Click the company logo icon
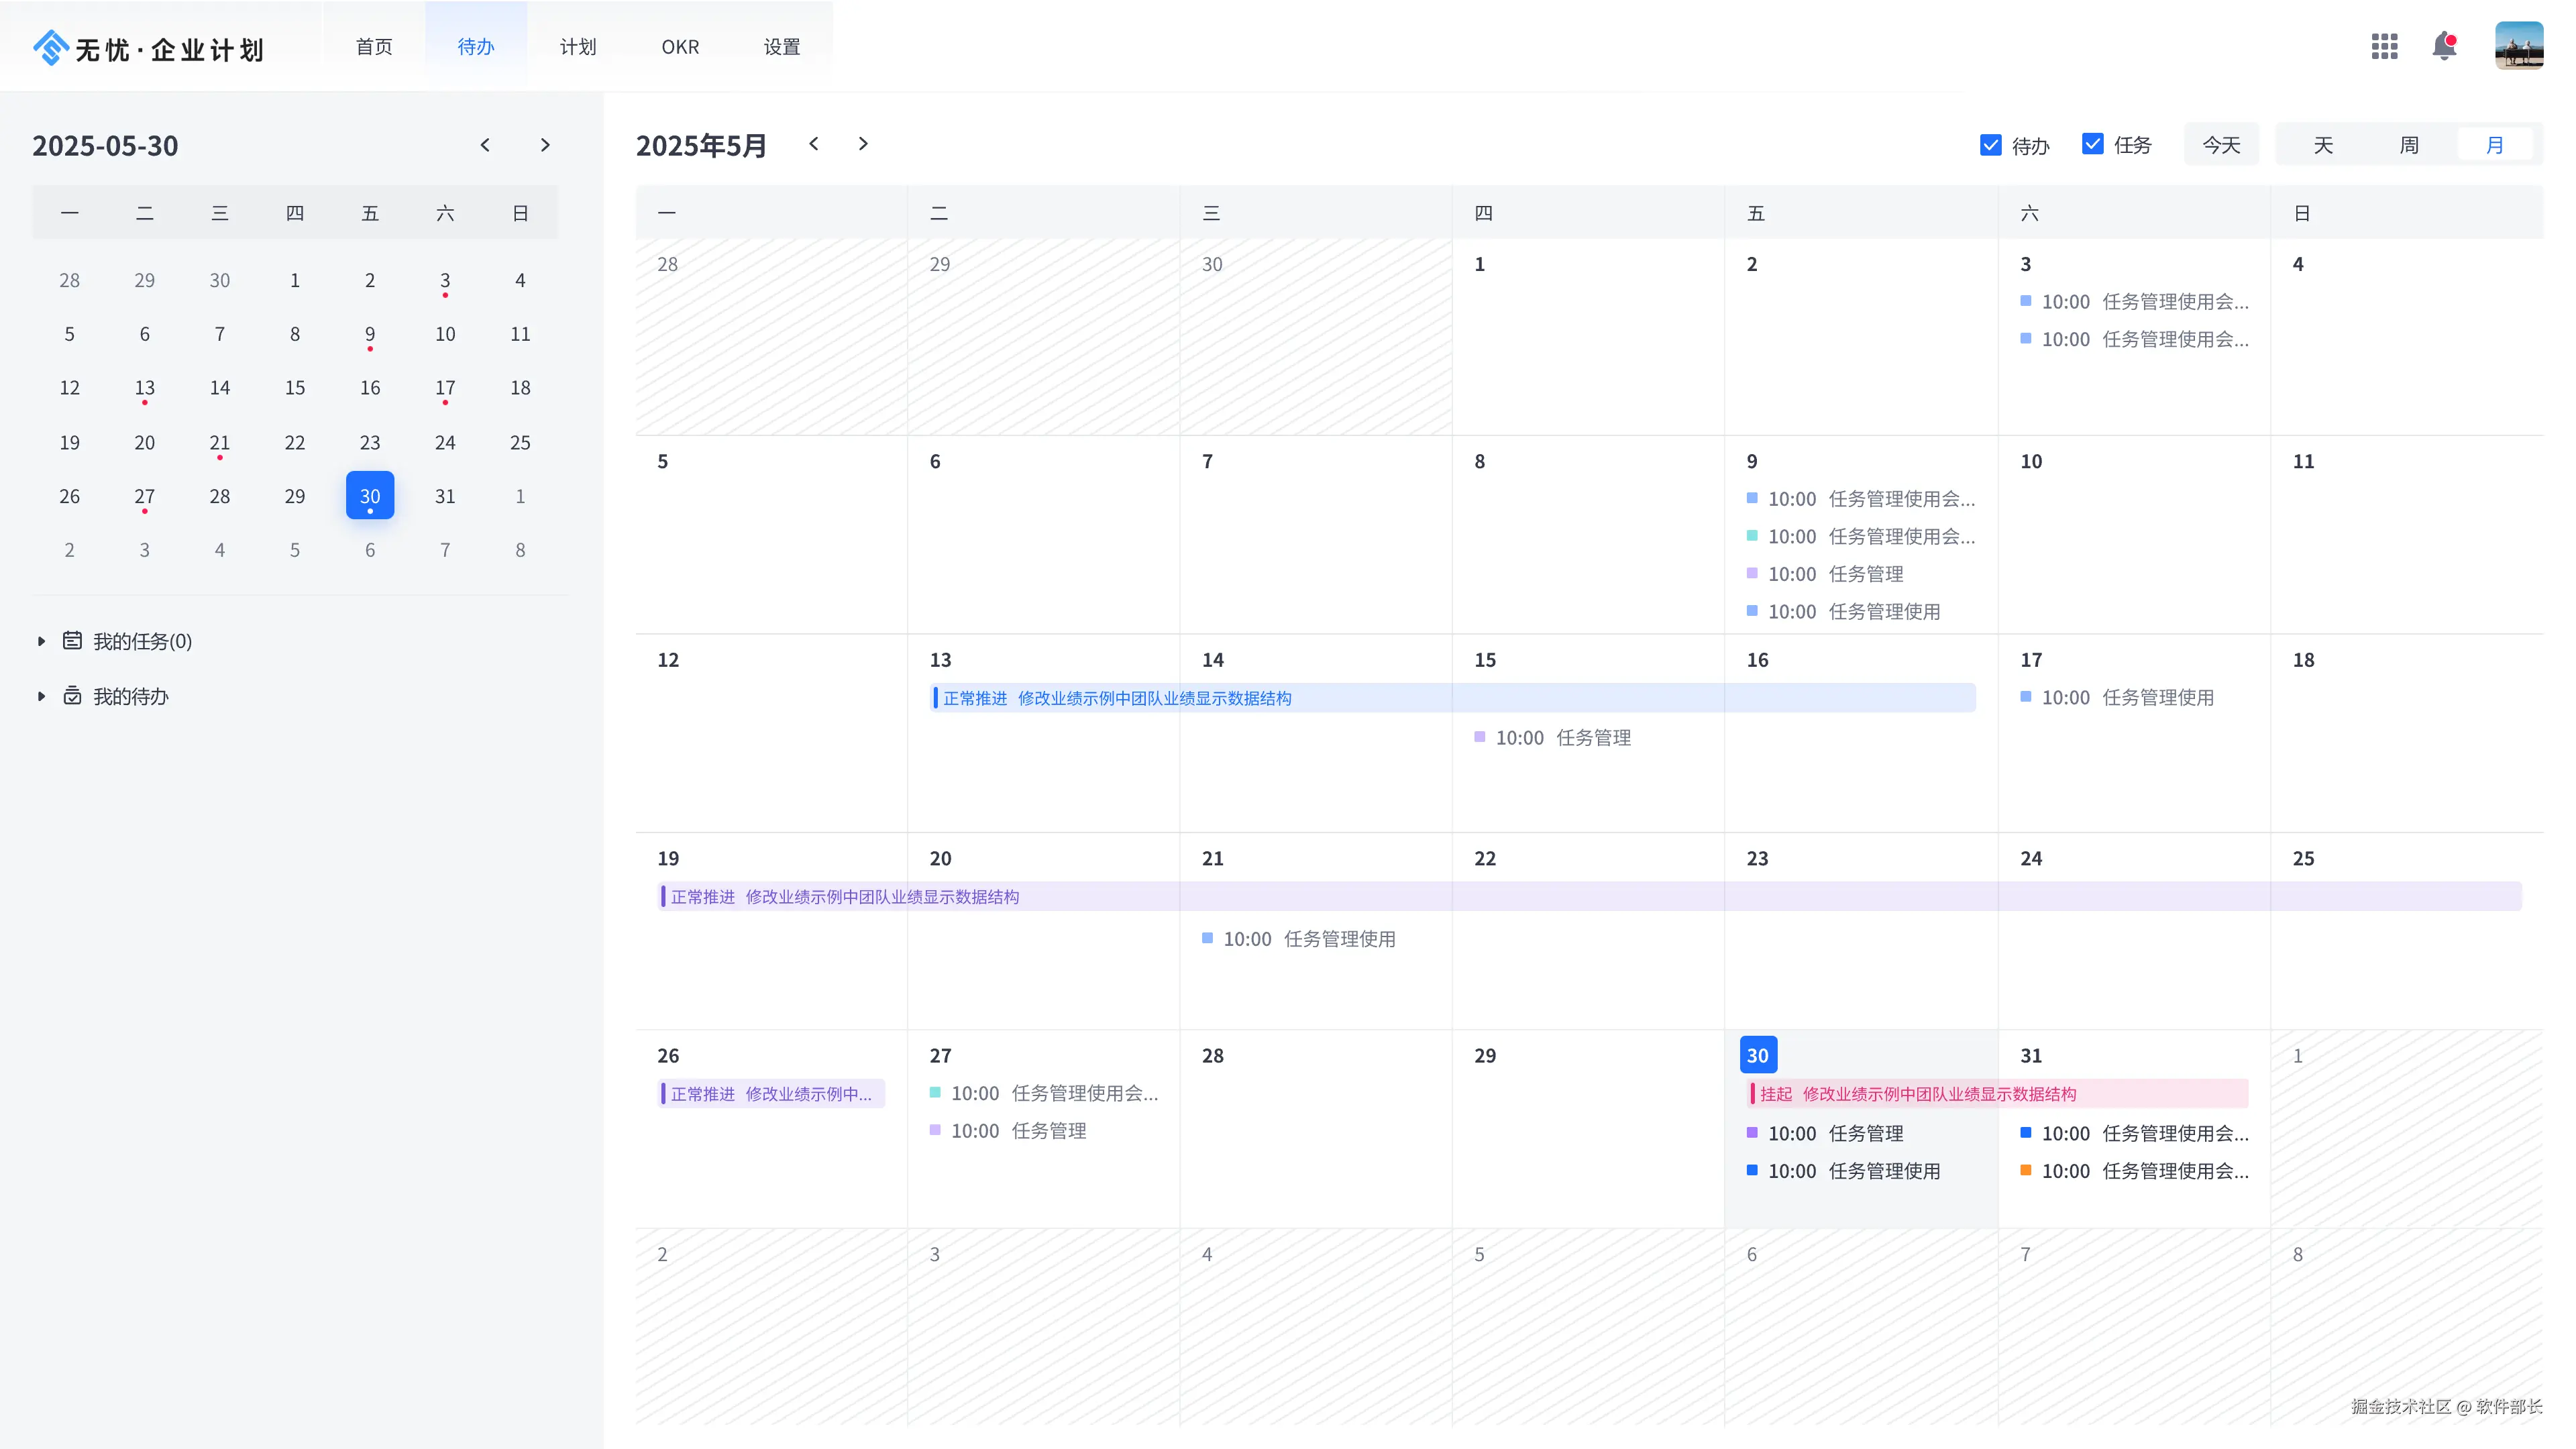 pos(50,47)
